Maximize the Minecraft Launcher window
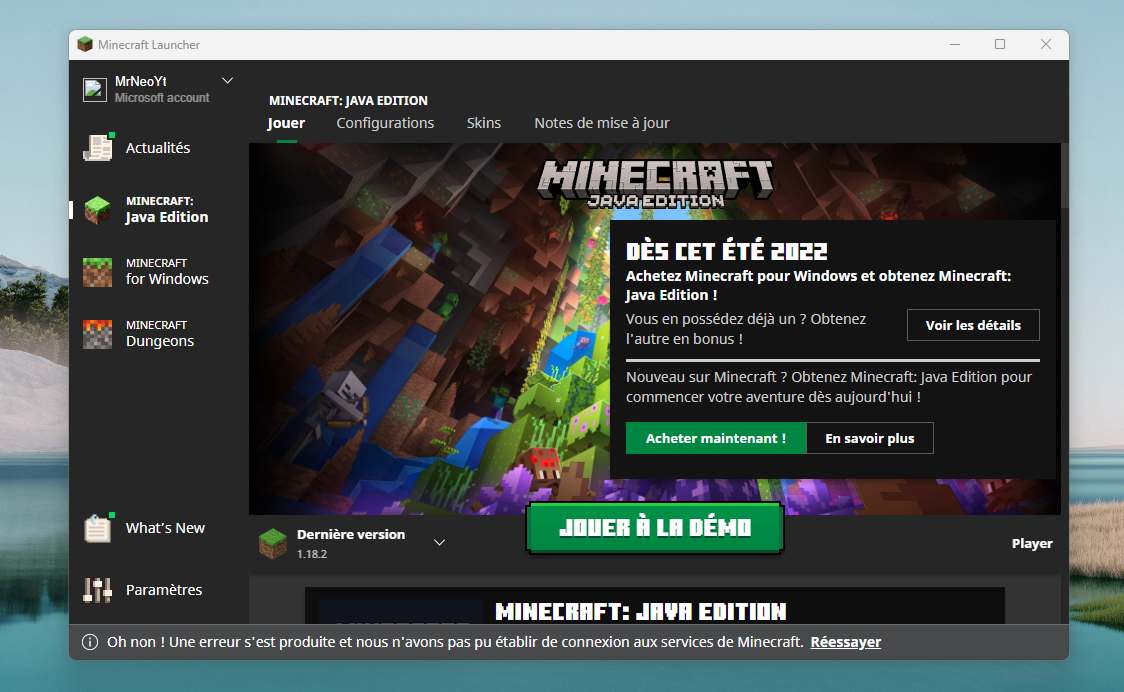 [x=1000, y=44]
